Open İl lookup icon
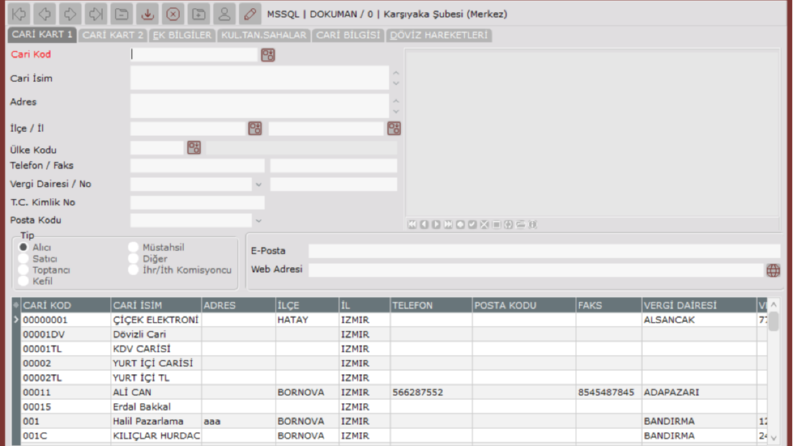Screen dimensions: 793x446 coord(394,128)
